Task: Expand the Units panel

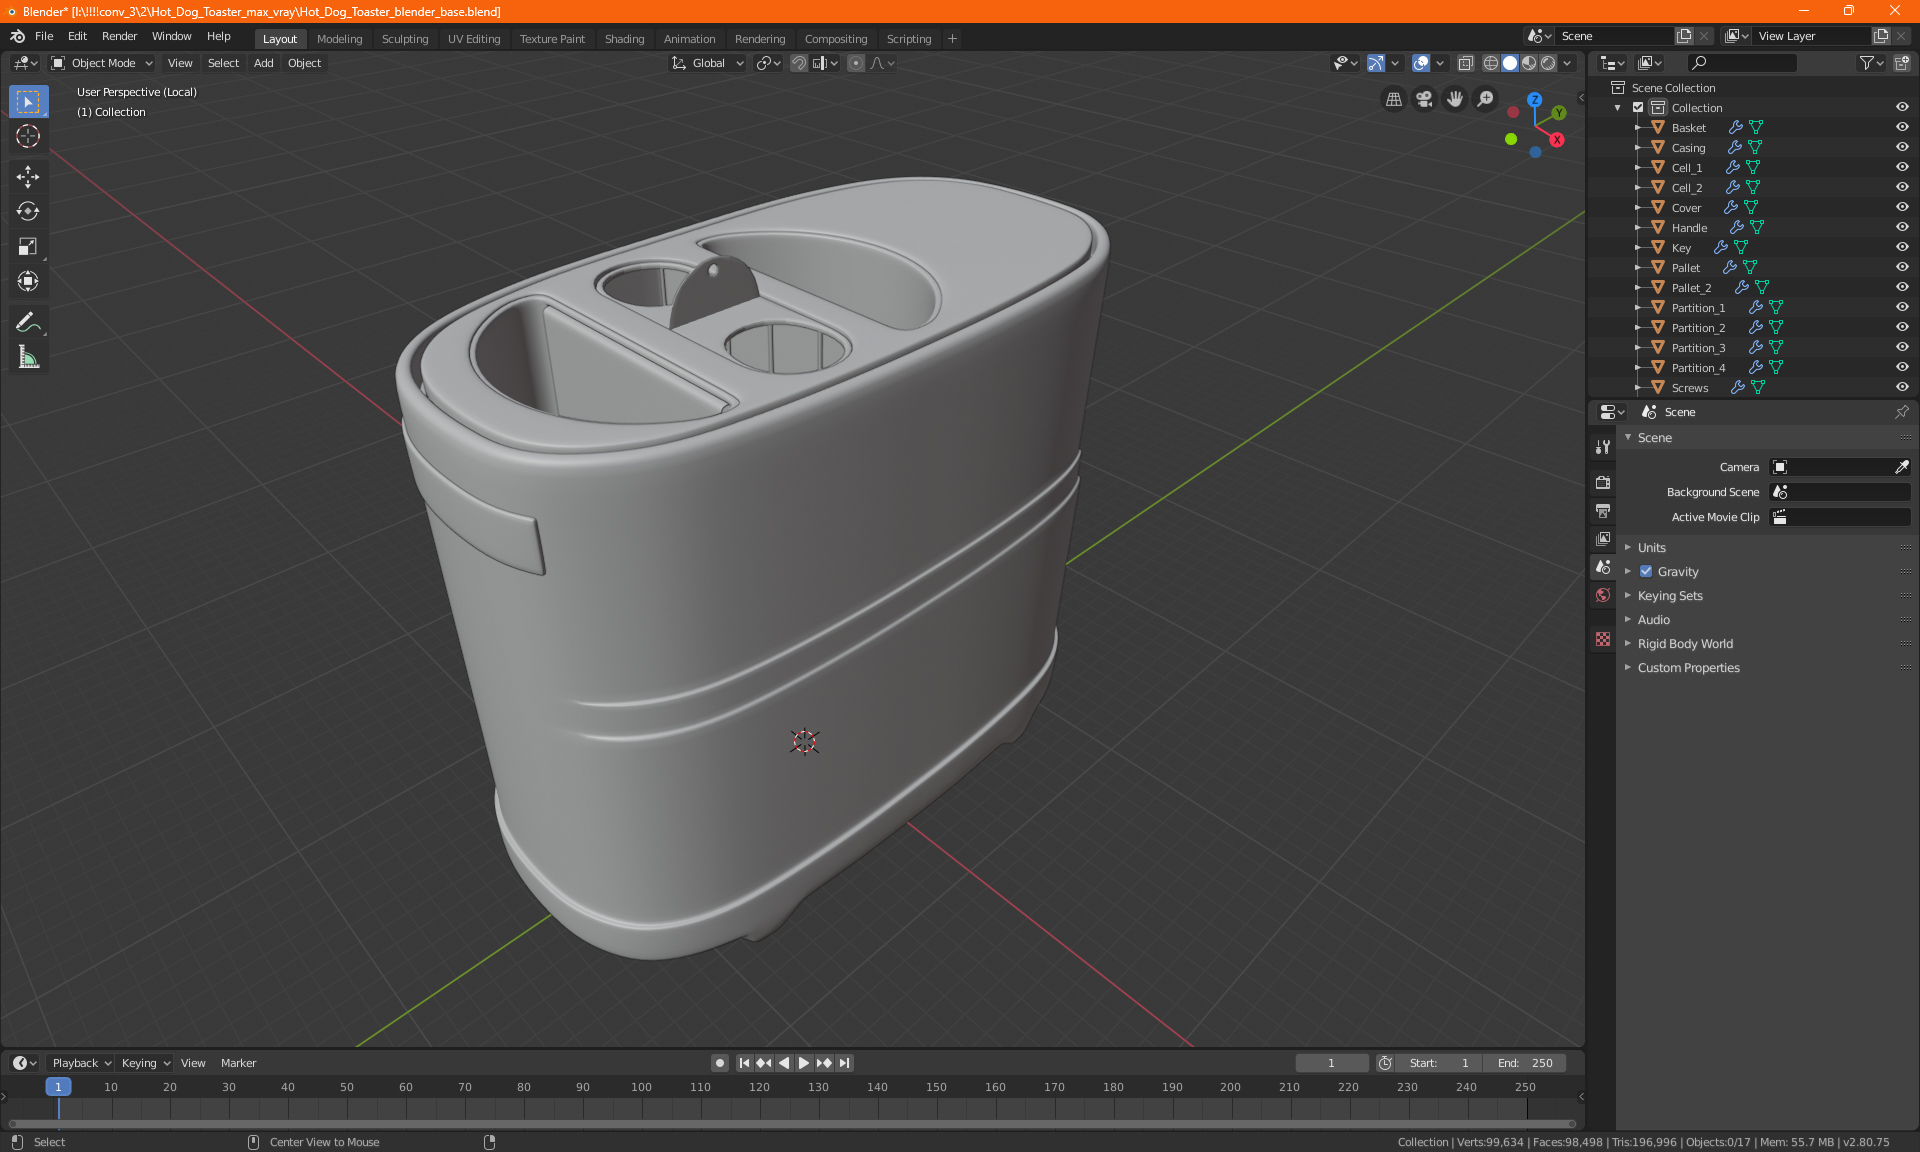Action: click(x=1652, y=547)
